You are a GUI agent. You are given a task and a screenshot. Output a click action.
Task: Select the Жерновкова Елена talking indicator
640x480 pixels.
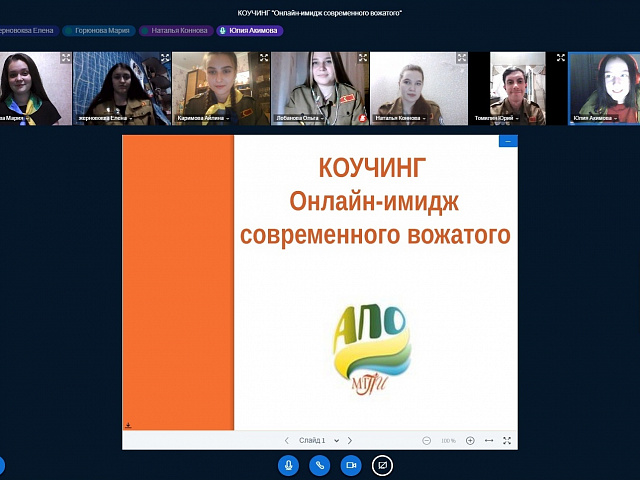pos(28,31)
